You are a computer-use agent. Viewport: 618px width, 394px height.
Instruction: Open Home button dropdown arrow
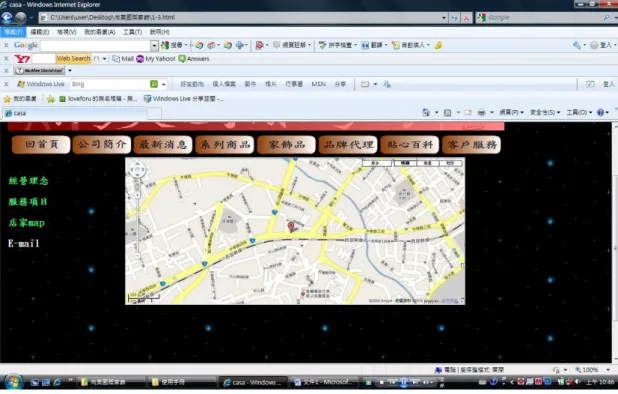pos(436,113)
